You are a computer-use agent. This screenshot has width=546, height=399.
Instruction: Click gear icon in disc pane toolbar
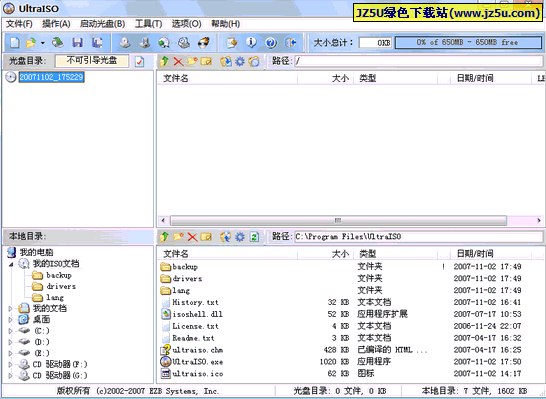(240, 62)
